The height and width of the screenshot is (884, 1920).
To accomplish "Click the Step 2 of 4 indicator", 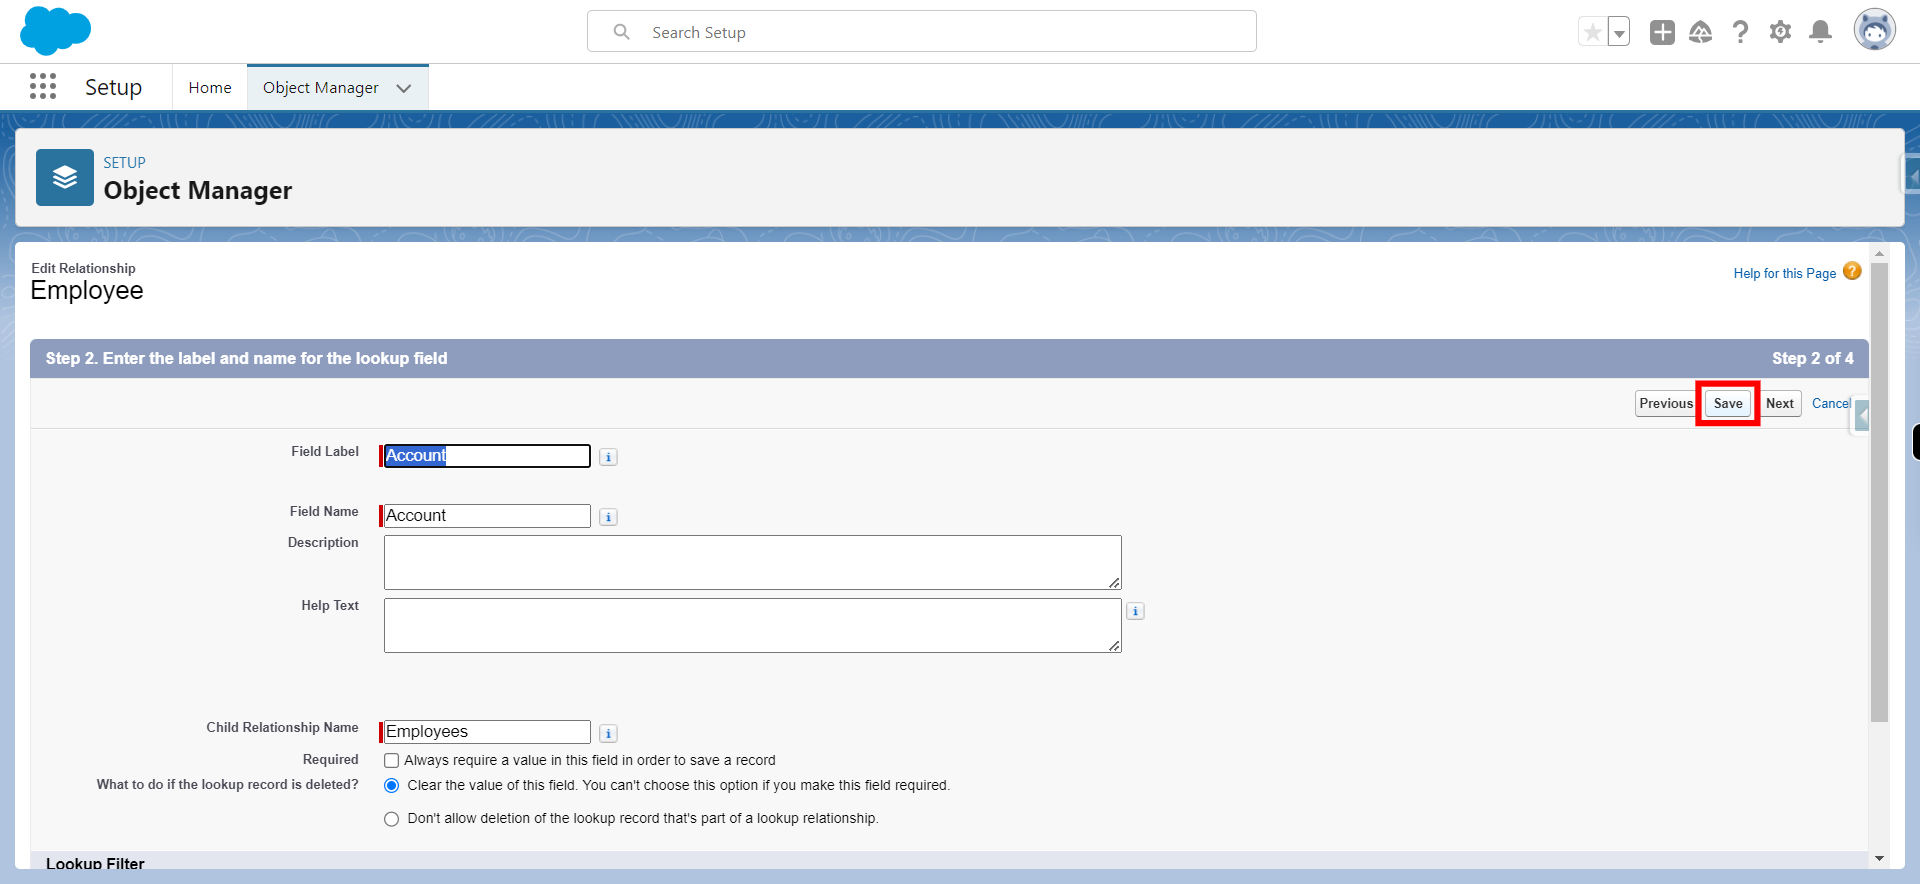I will pyautogui.click(x=1812, y=358).
